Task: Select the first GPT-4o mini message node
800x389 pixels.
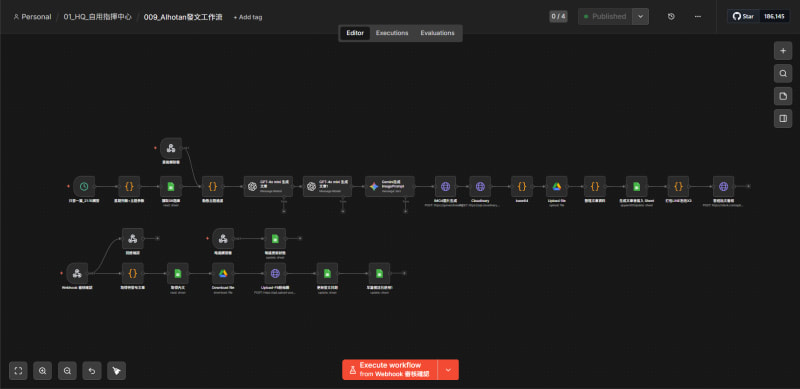Action: (x=268, y=187)
